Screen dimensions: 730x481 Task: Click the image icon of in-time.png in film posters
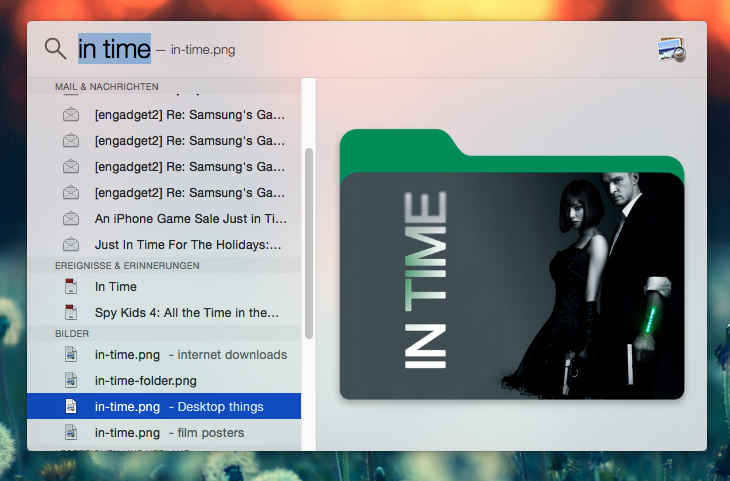tap(71, 433)
